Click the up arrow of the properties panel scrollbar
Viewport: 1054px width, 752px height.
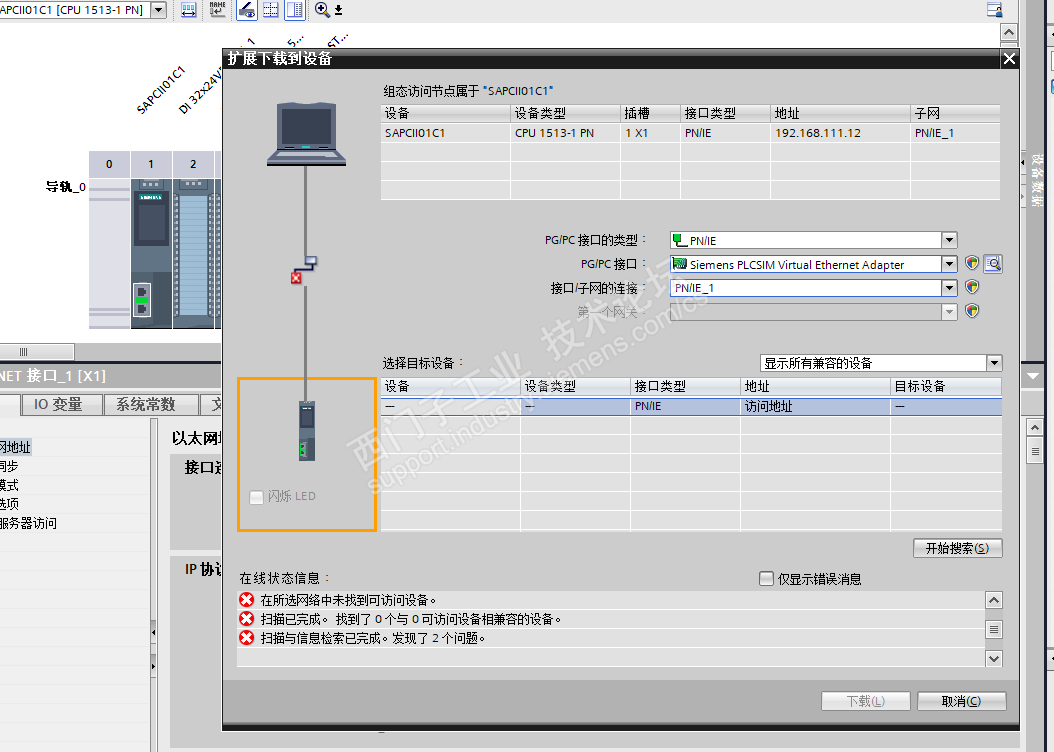(1035, 427)
